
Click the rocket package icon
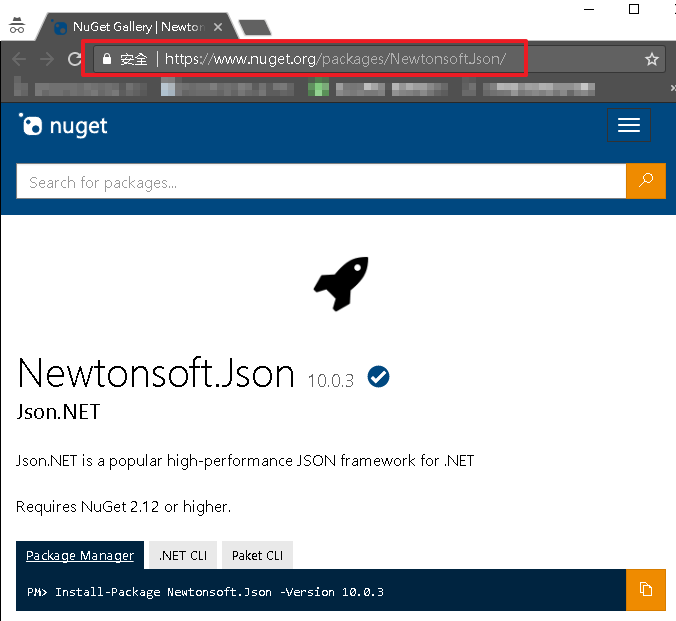coord(341,283)
